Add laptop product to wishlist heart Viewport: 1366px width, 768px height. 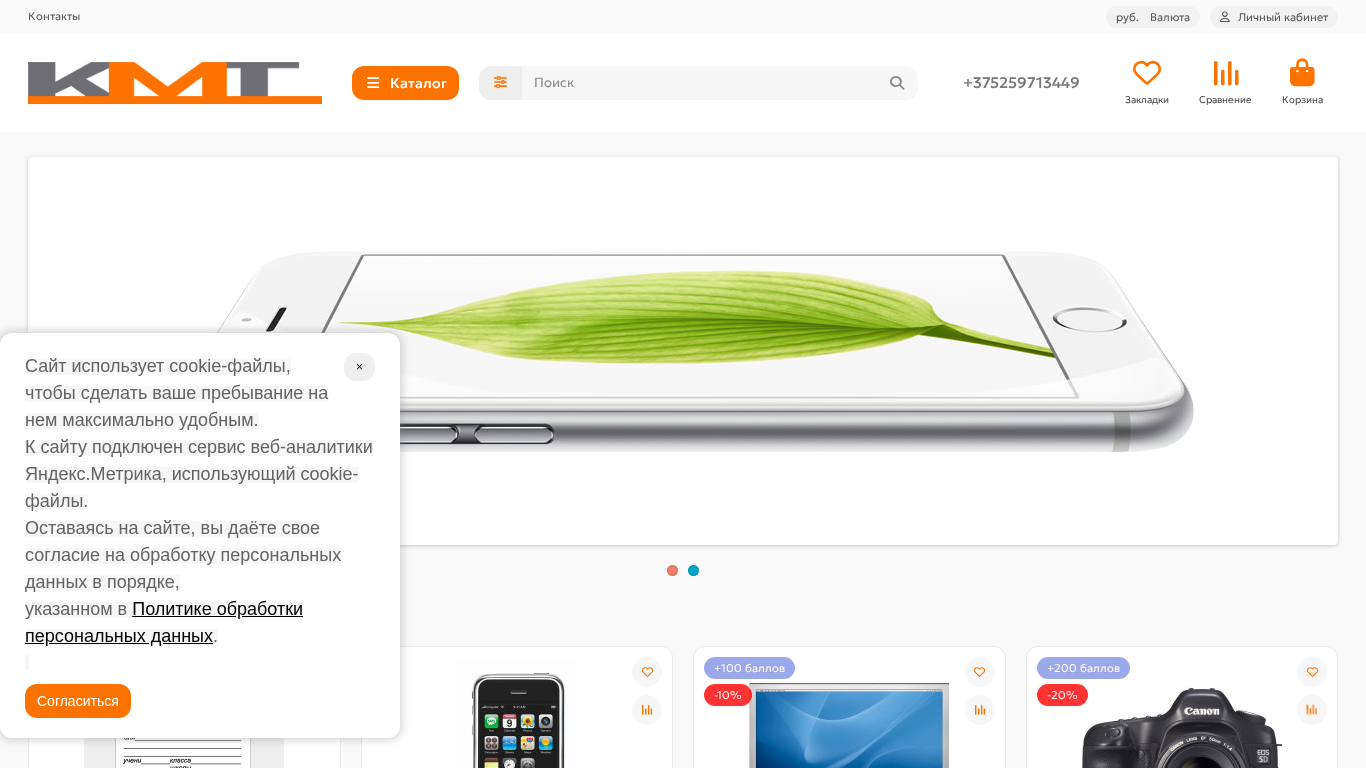[979, 672]
